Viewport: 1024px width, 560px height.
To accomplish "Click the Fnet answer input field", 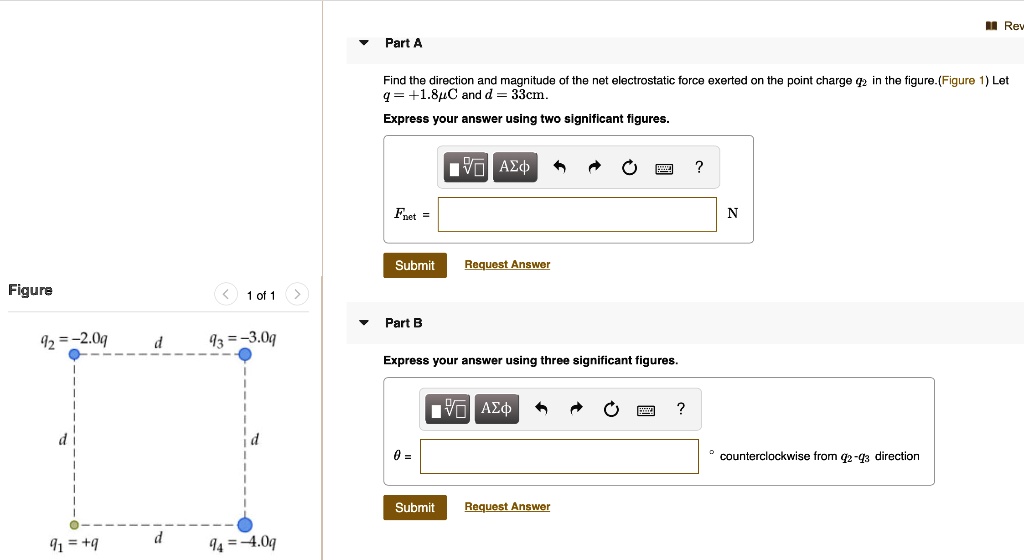I will 577,214.
